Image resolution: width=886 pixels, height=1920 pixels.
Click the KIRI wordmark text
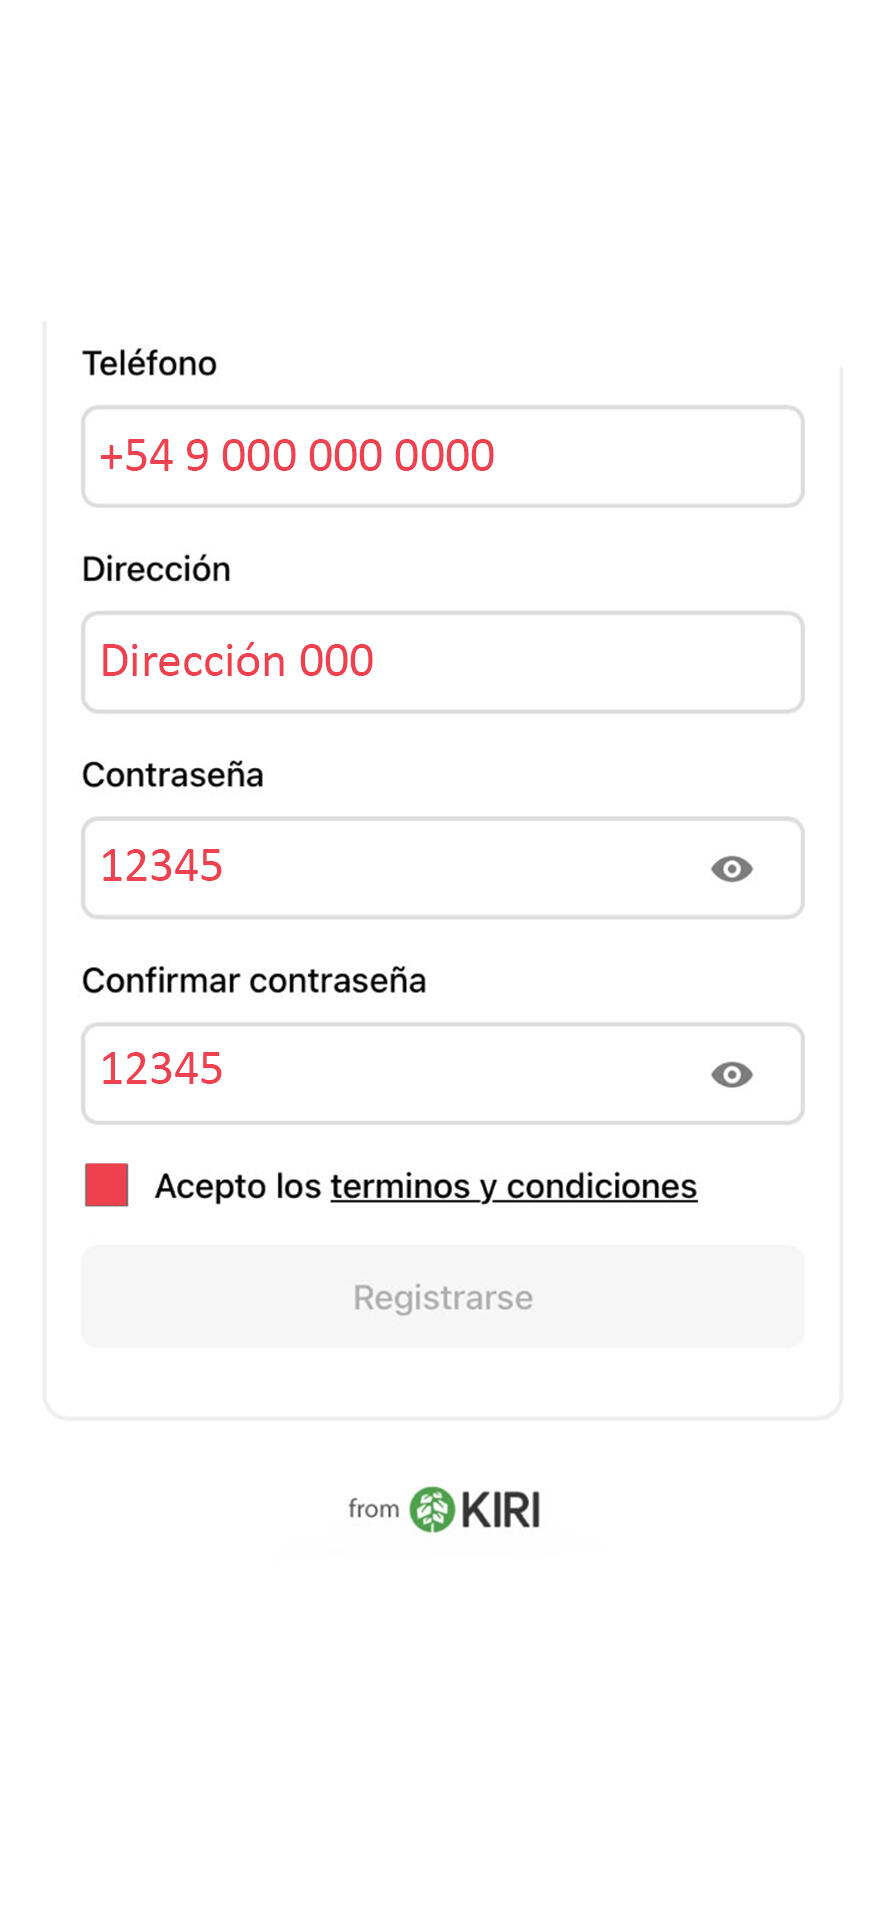click(501, 1510)
